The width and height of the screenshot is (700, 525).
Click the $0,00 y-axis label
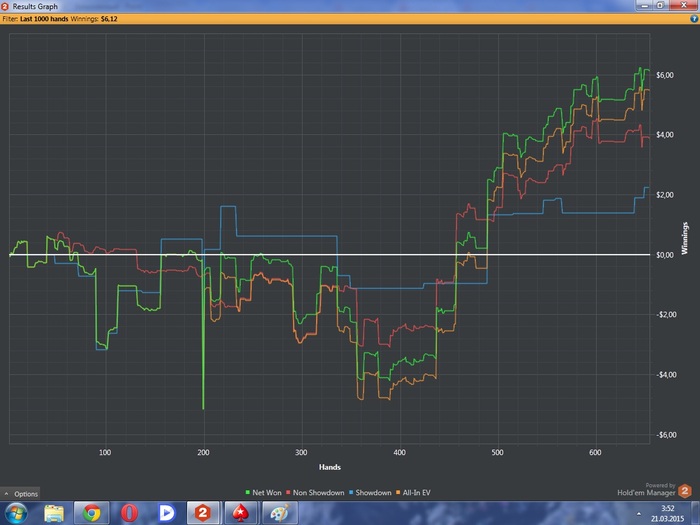tap(665, 255)
